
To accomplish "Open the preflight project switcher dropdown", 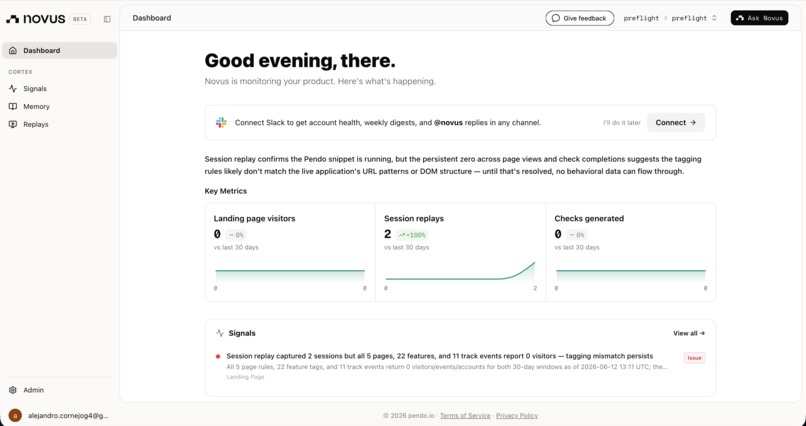I will point(694,18).
